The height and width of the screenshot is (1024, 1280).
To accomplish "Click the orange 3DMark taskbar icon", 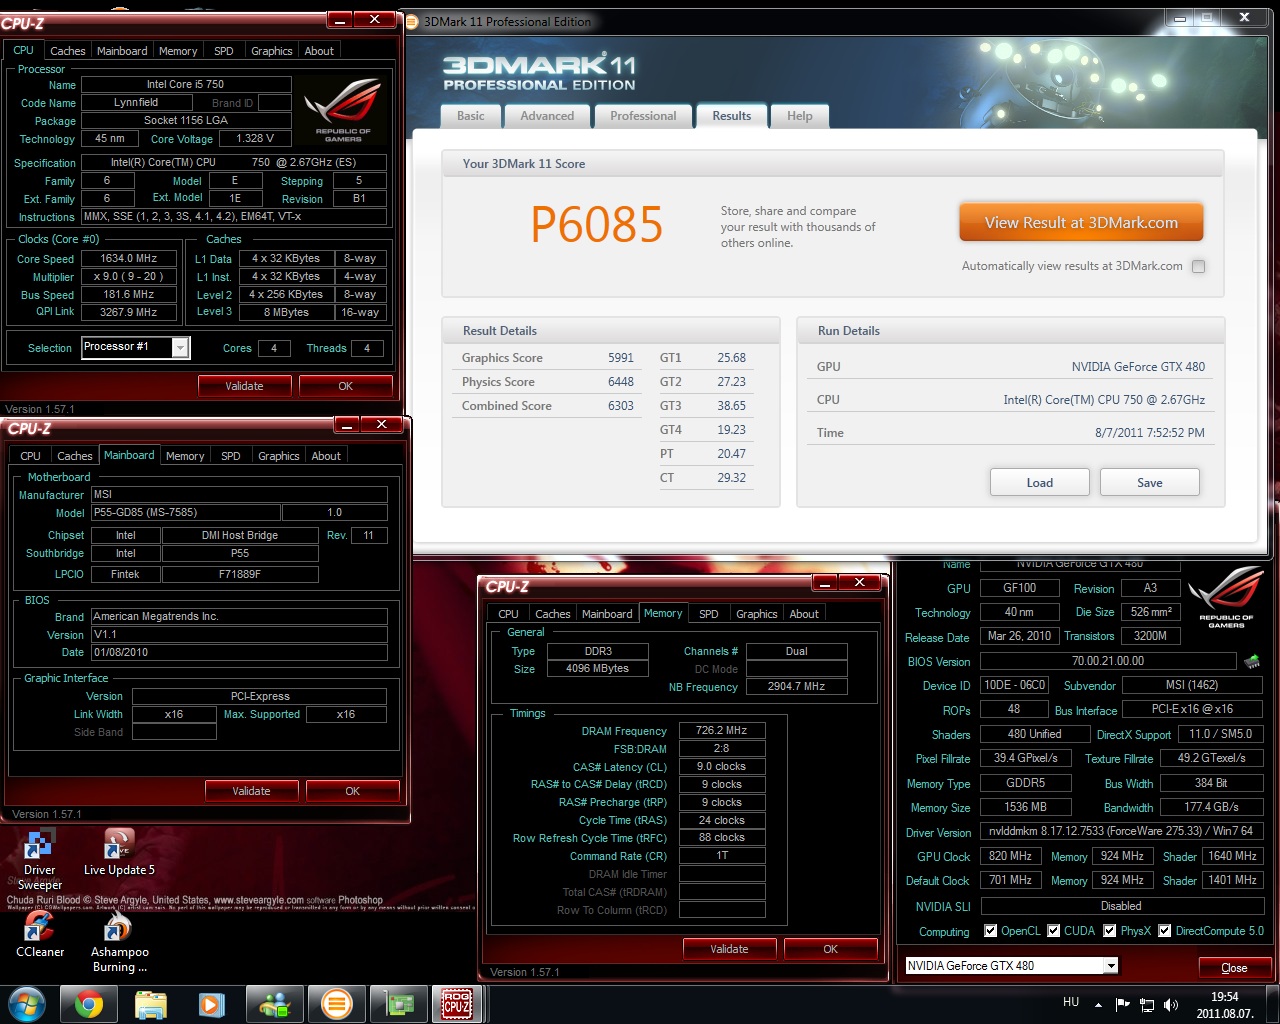I will click(x=337, y=1004).
